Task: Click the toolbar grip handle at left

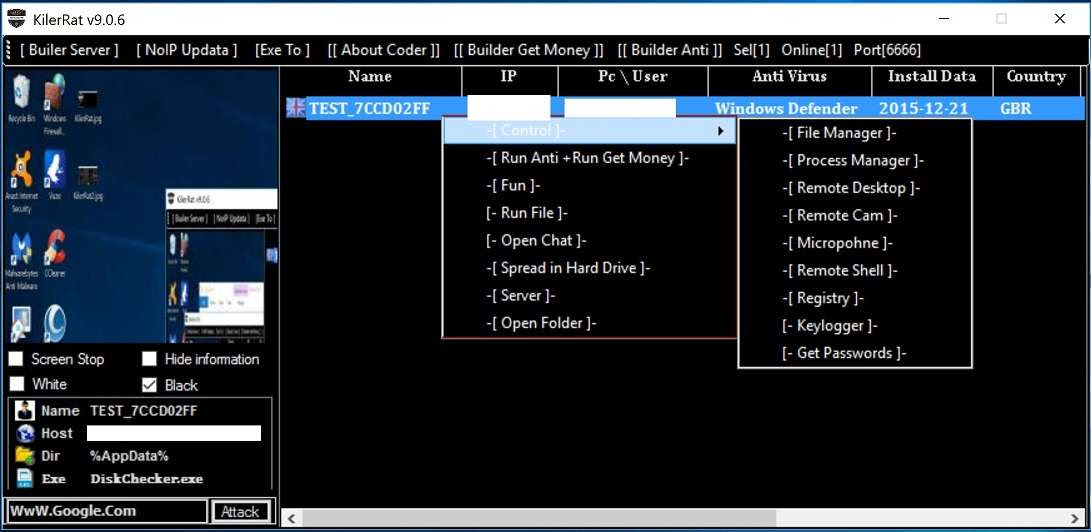Action: tap(8, 50)
